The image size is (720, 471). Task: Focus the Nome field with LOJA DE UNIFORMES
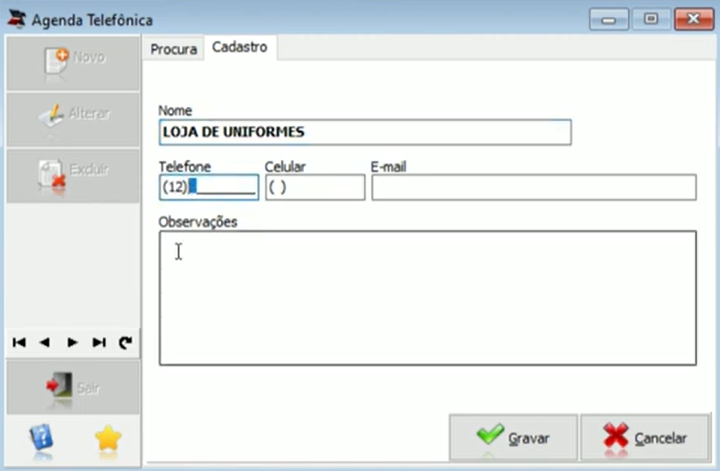click(365, 132)
